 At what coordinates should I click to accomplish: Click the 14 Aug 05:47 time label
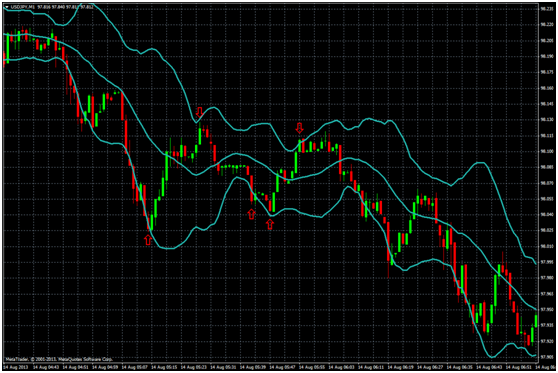point(284,367)
